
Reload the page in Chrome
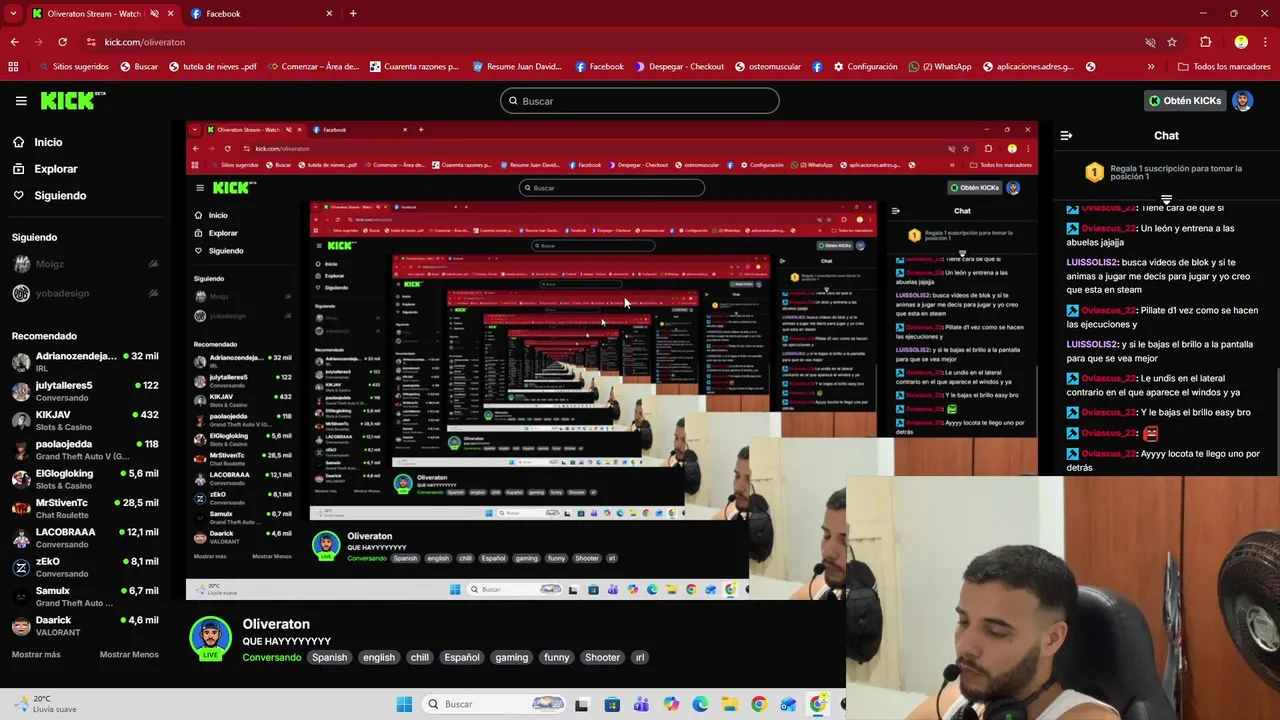(62, 42)
